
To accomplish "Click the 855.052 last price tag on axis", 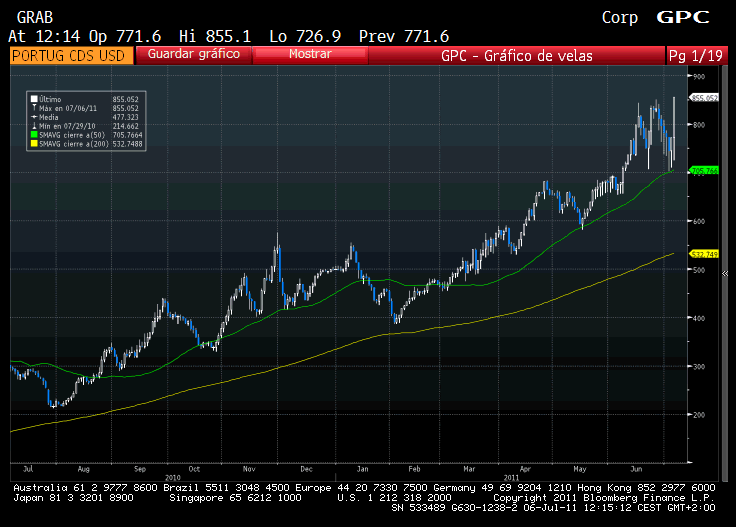I will [704, 98].
